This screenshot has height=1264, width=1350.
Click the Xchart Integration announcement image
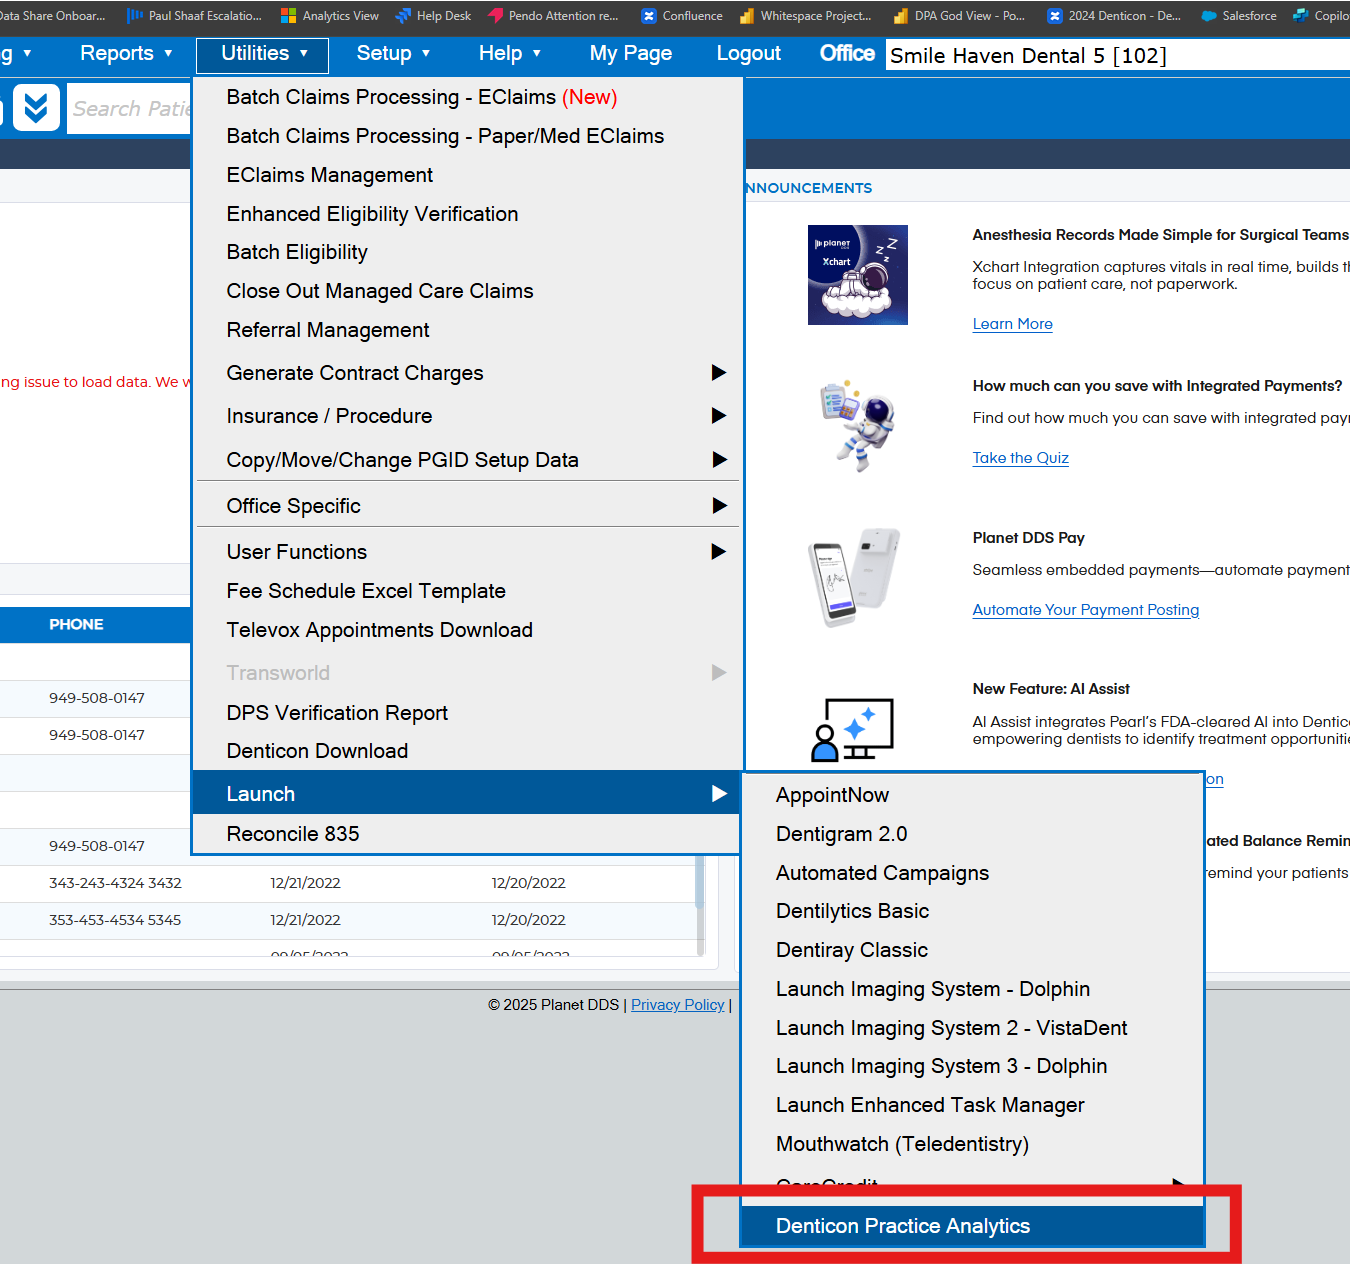pos(857,275)
